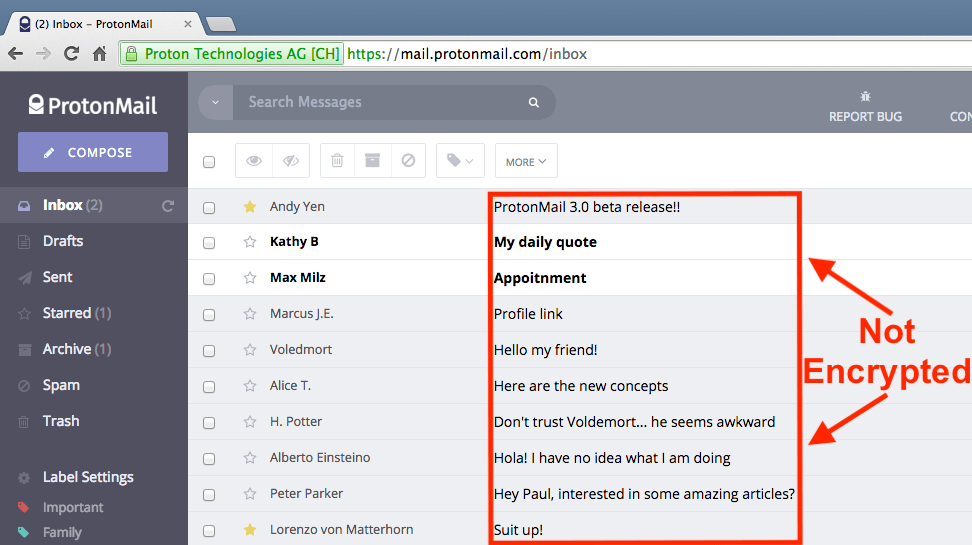
Task: Move selected to trash with trash icon
Action: (337, 161)
